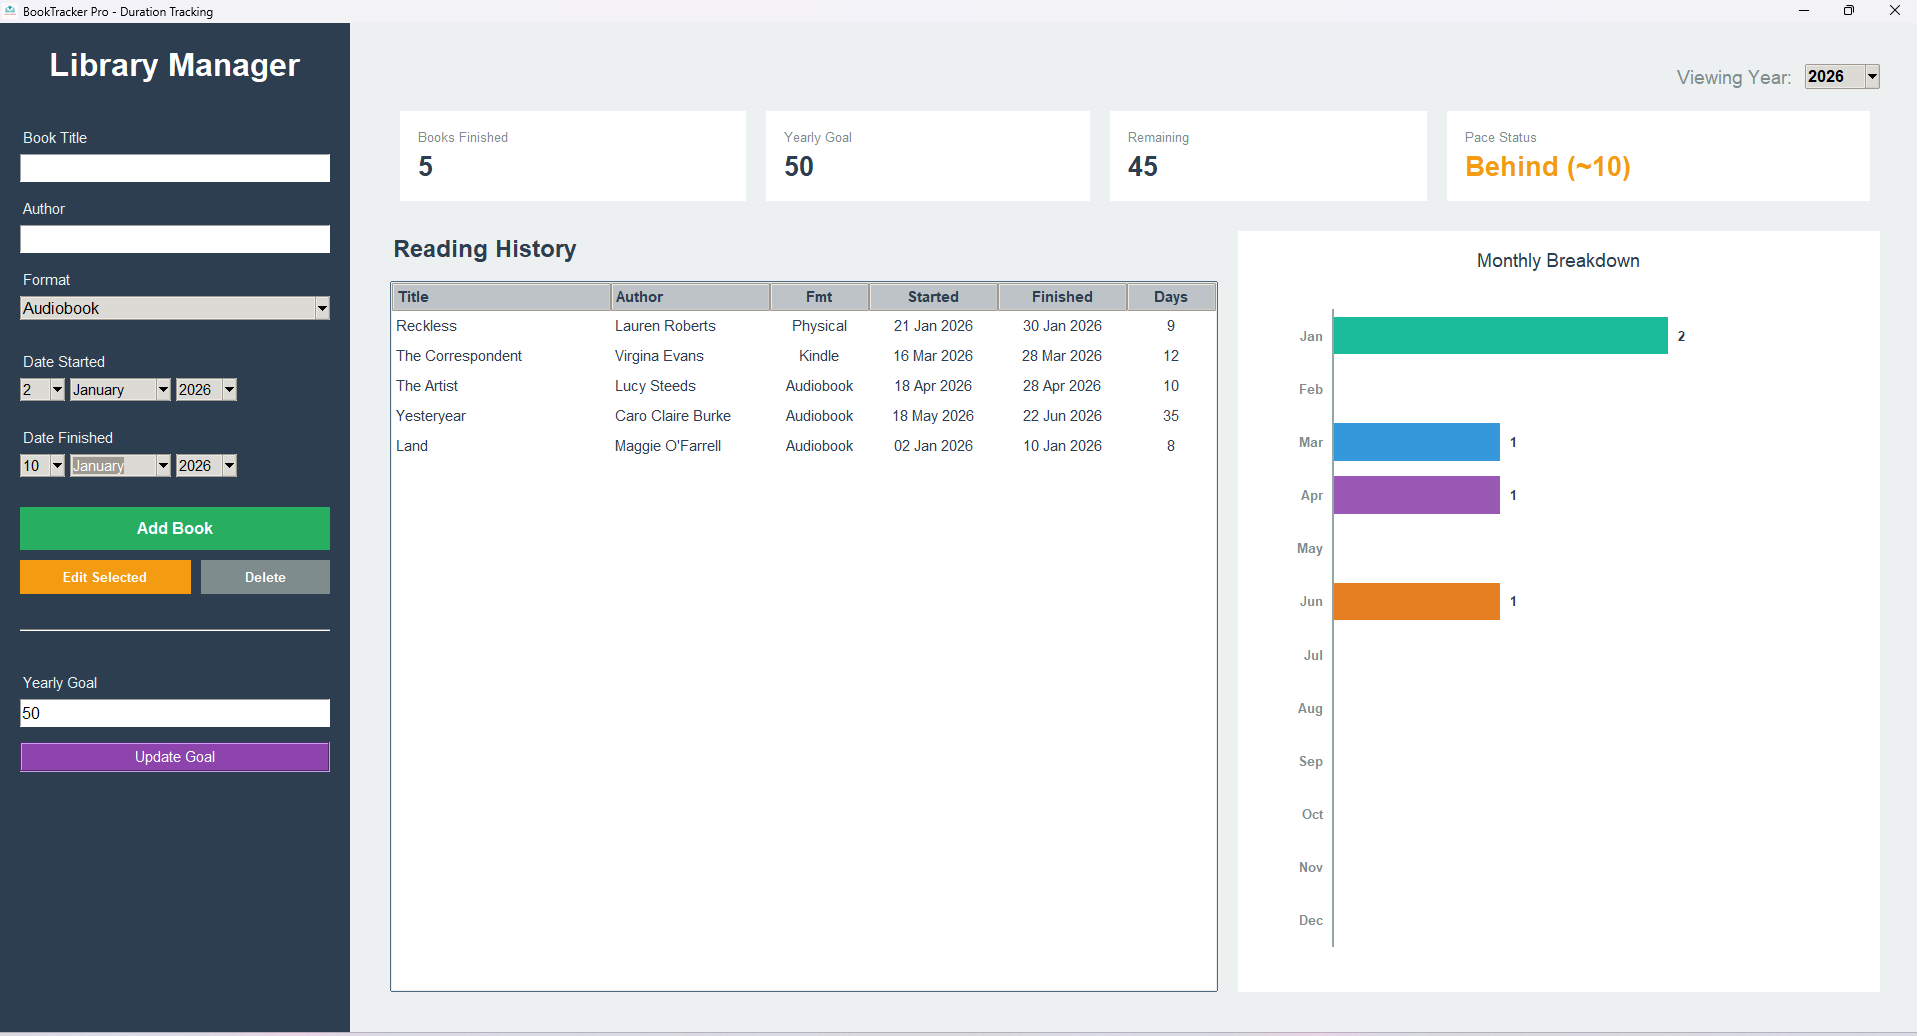Click the Fmt column header
This screenshot has height=1036, width=1917.
(x=819, y=297)
